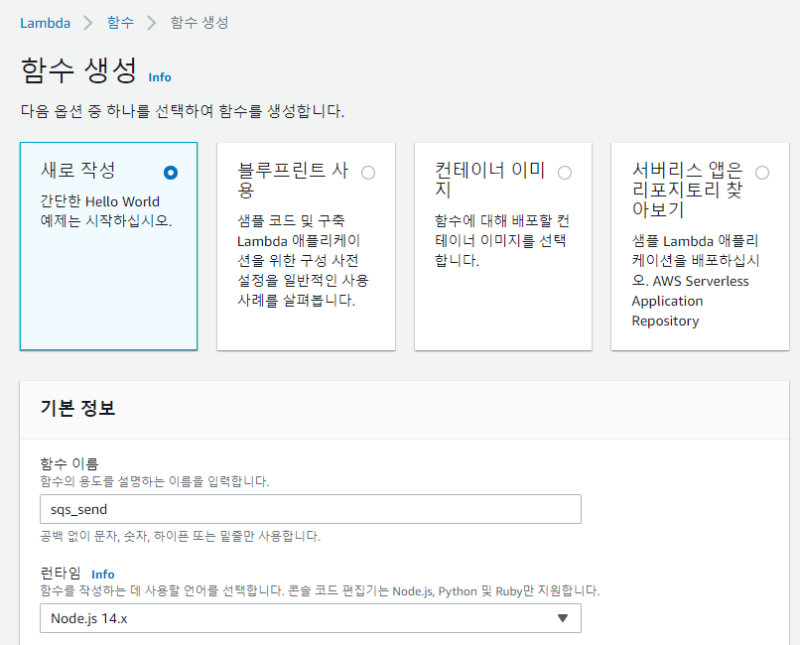Click the chevron before 함수 생성 breadcrumb
Image resolution: width=800 pixels, height=645 pixels.
click(x=152, y=22)
